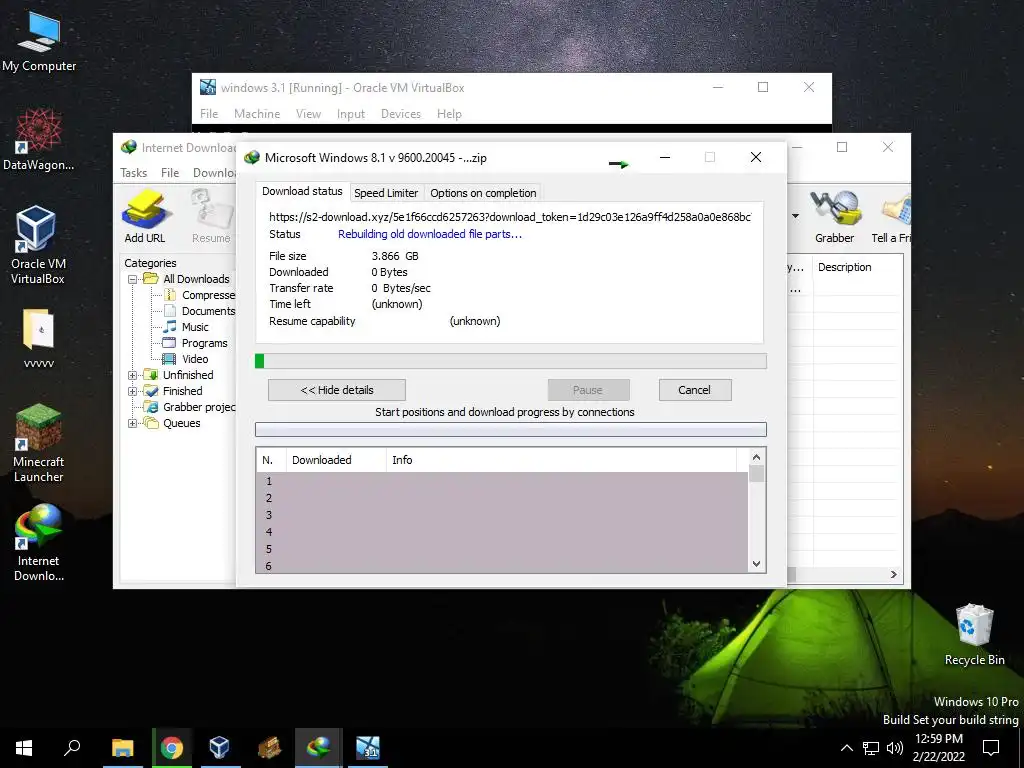Image resolution: width=1024 pixels, height=768 pixels.
Task: Collapse the All Downloads tree node
Action: (133, 279)
